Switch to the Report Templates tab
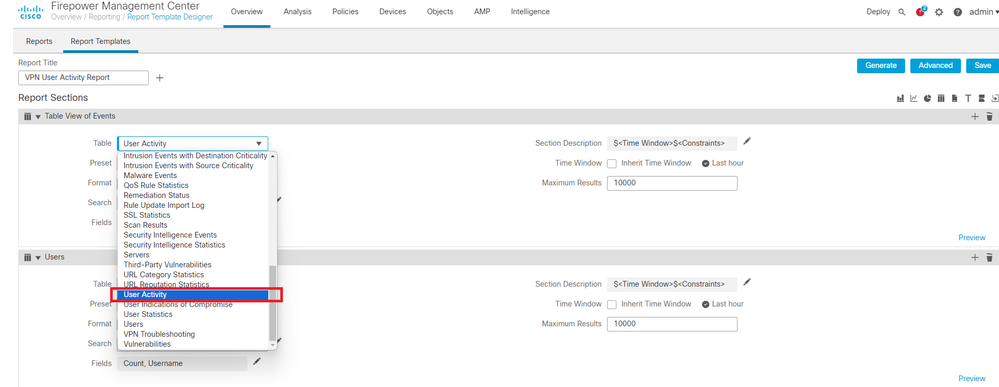Image resolution: width=999 pixels, height=387 pixels. point(101,41)
